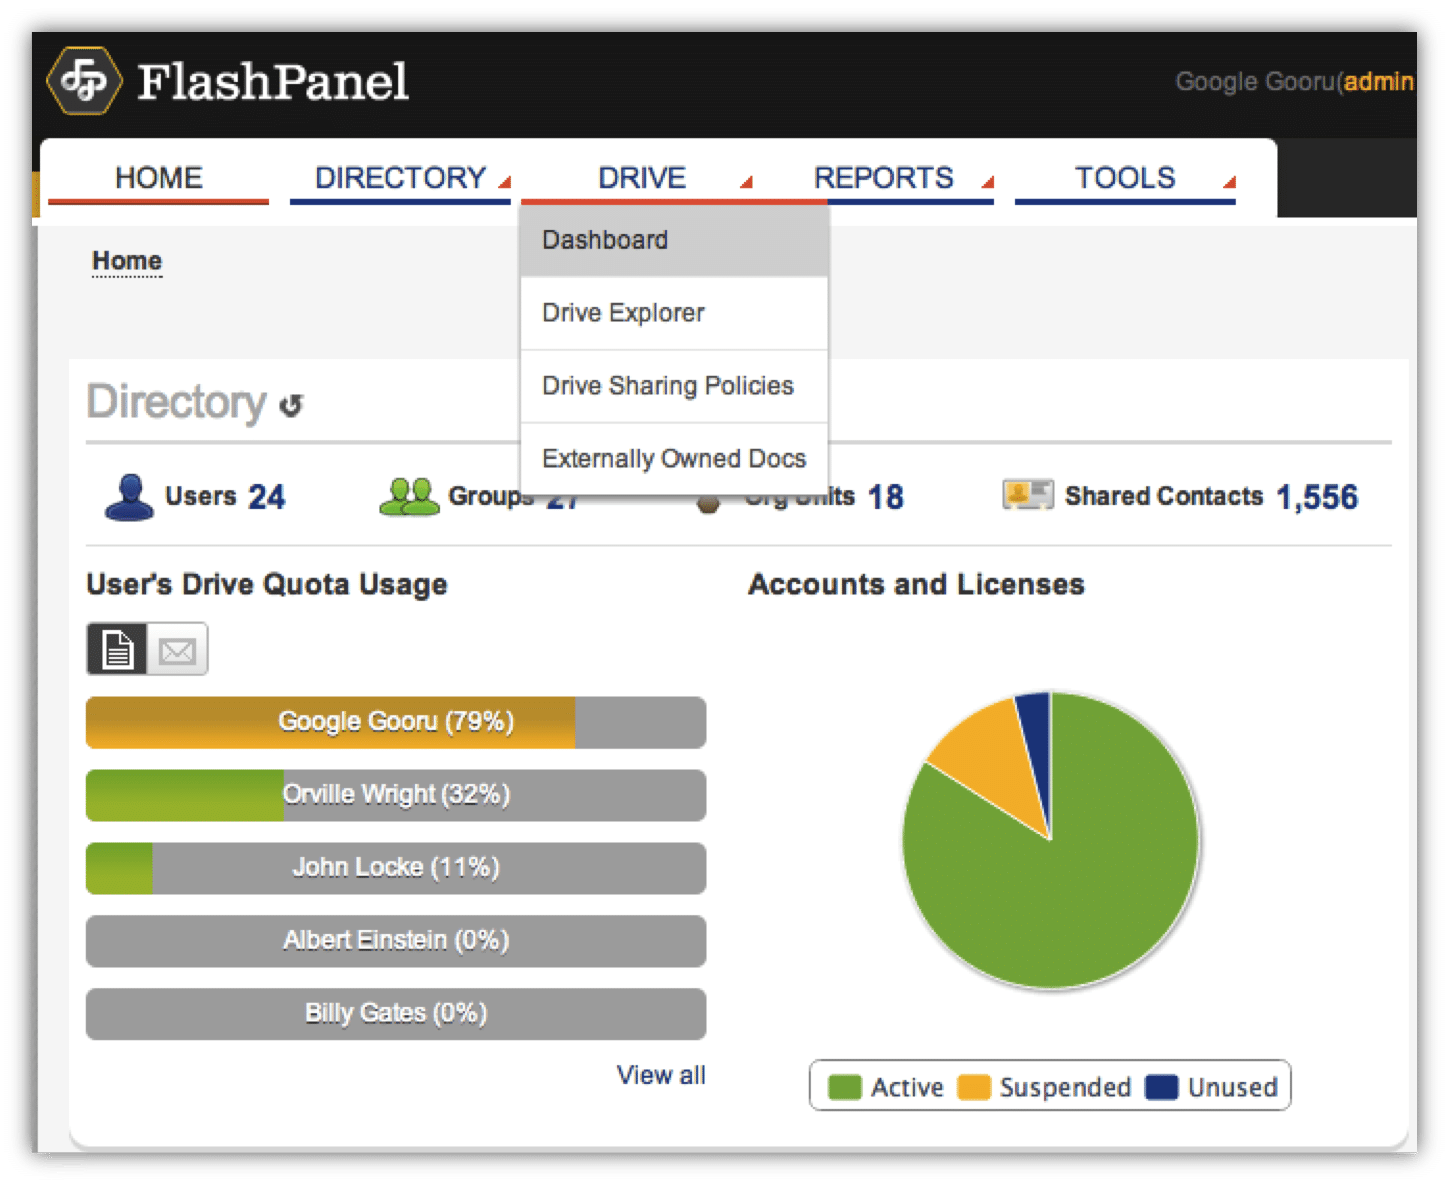Click the Users label text
1449x1185 pixels.
coord(200,496)
